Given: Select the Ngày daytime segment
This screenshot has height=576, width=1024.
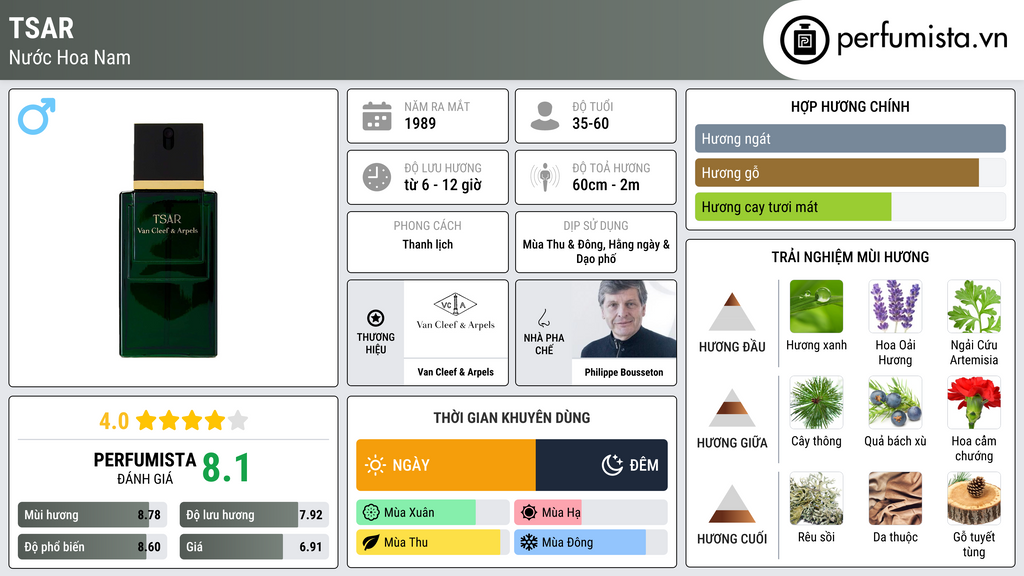Looking at the screenshot, I should coord(446,465).
